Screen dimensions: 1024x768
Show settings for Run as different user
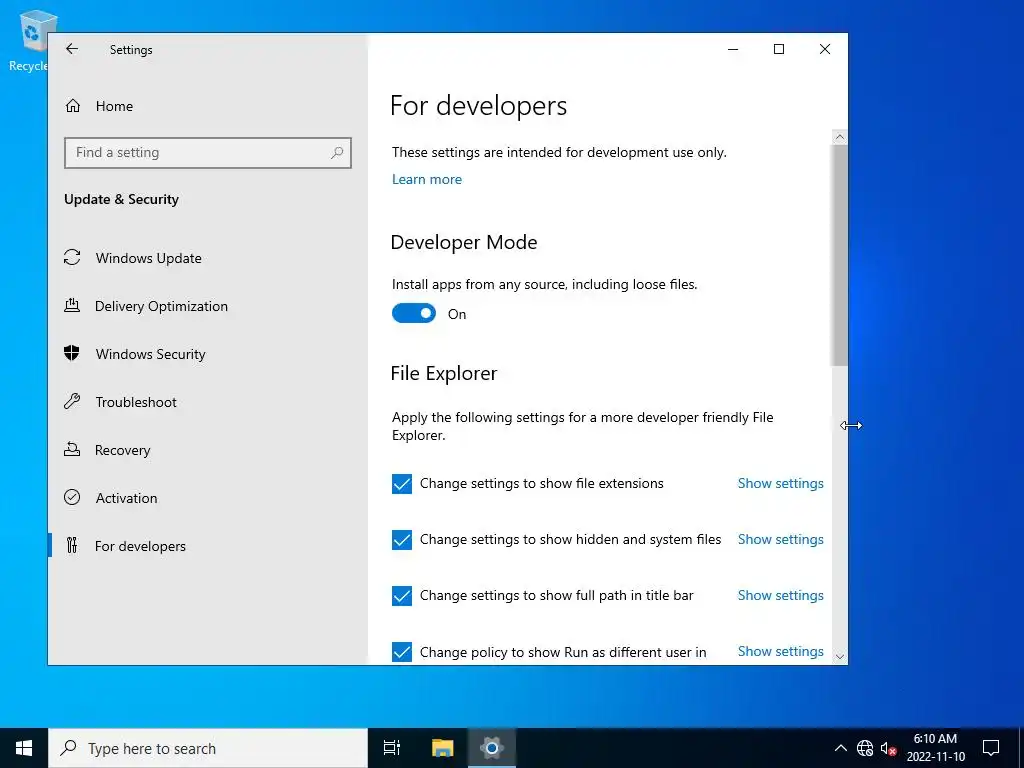pyautogui.click(x=780, y=651)
